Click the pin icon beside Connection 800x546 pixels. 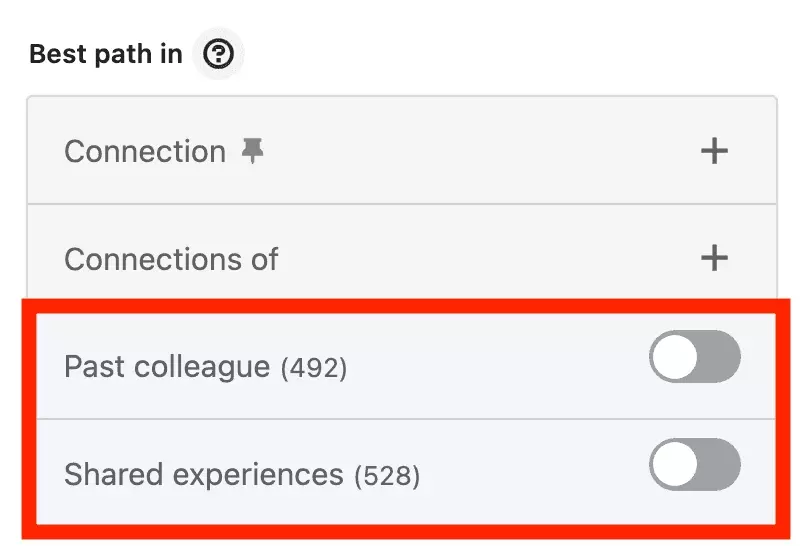[253, 151]
